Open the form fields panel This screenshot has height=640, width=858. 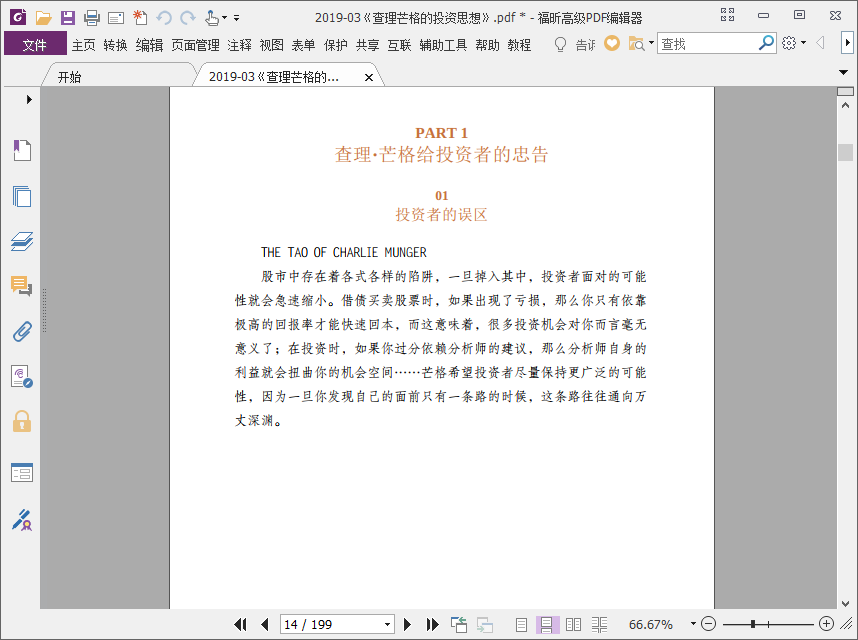tap(22, 473)
